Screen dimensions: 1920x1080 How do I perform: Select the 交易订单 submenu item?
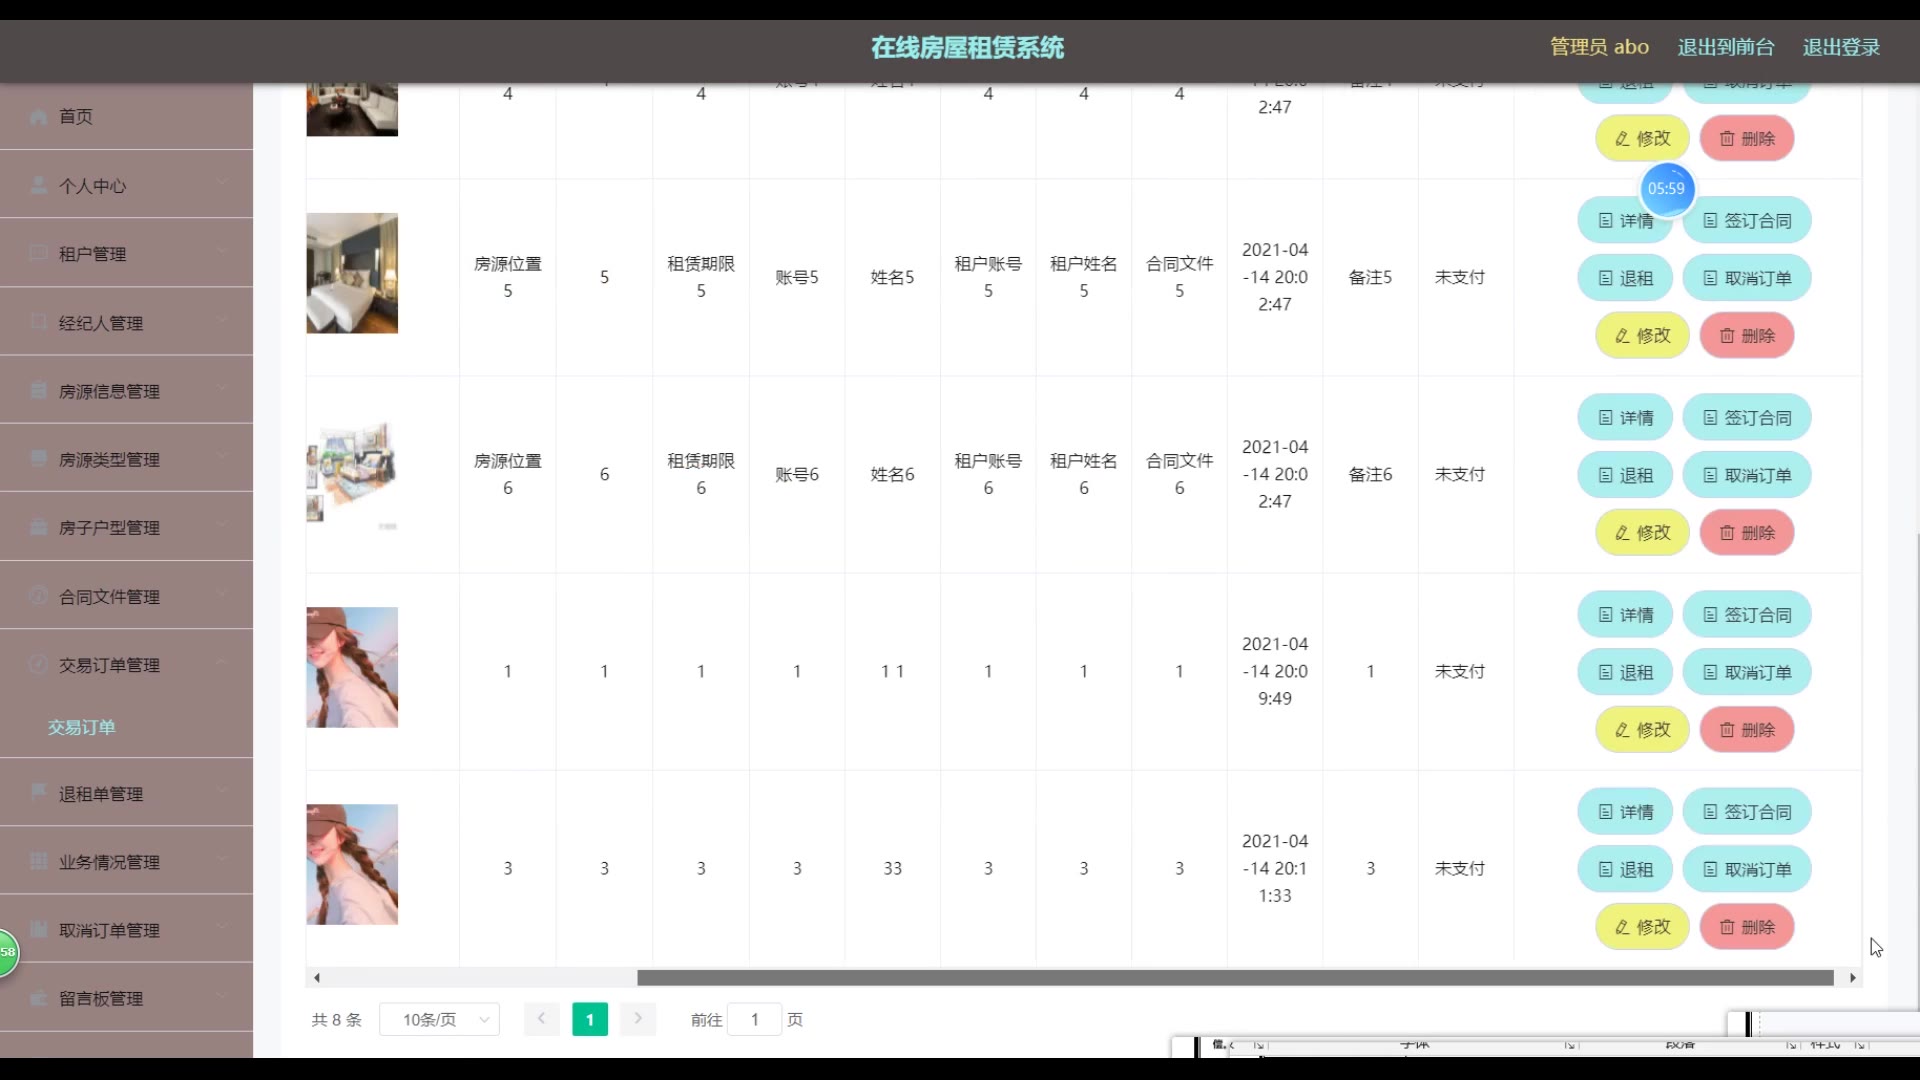coord(82,728)
